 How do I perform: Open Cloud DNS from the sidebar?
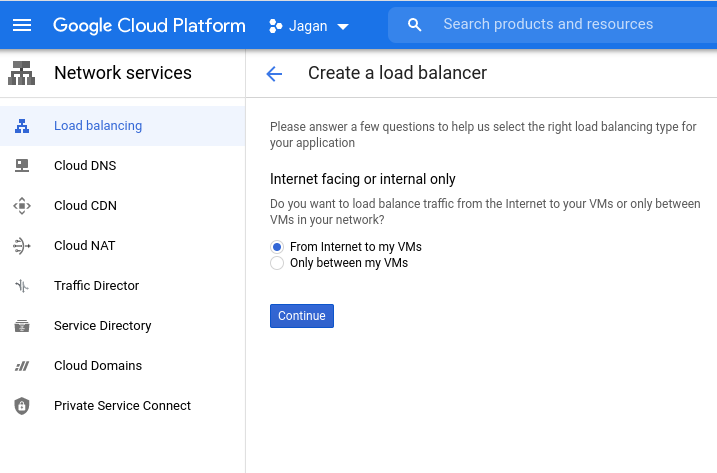click(x=85, y=166)
